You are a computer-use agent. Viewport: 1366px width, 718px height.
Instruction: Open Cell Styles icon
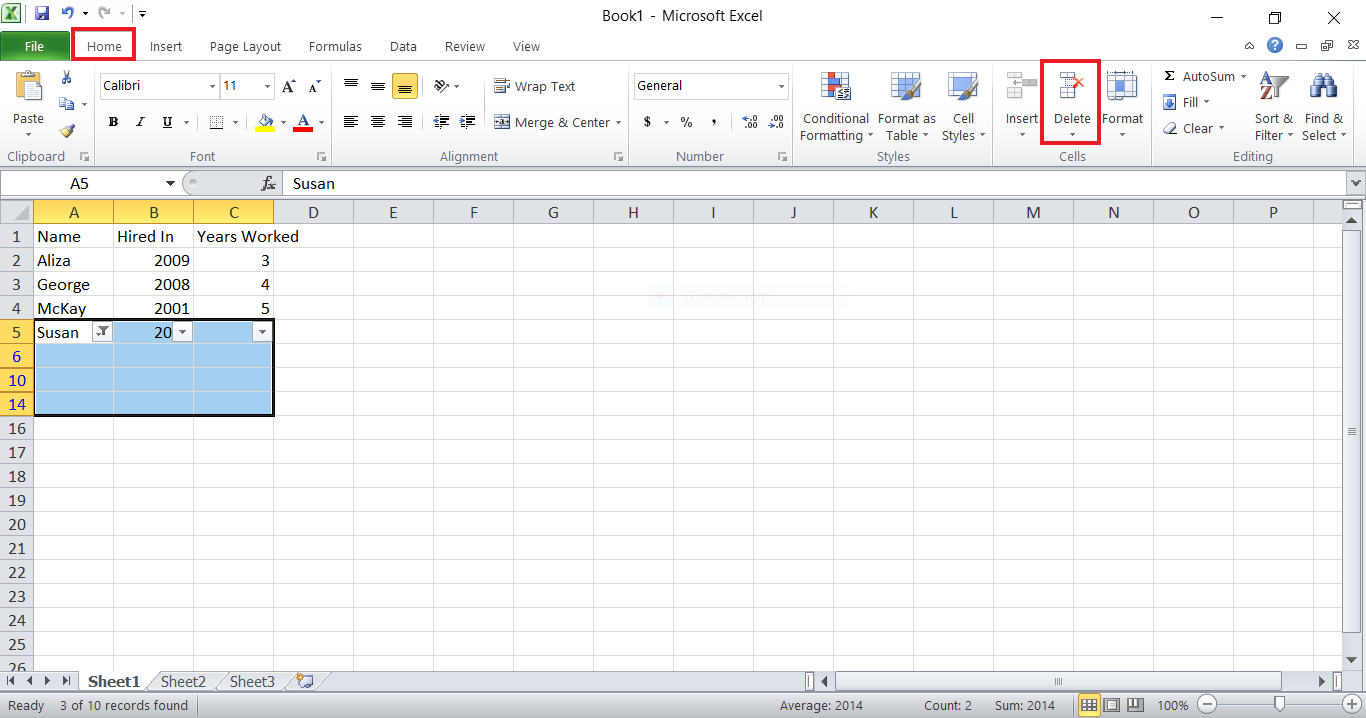963,88
